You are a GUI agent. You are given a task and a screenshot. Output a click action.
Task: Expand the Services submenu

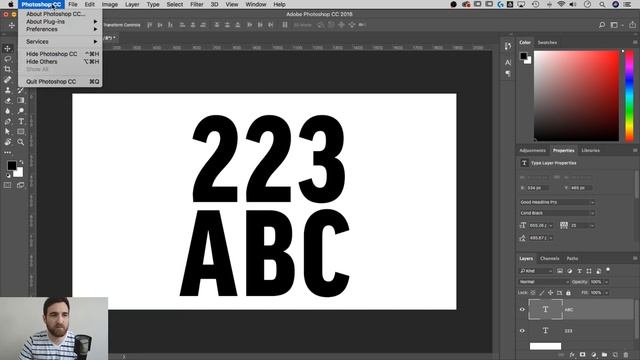tap(60, 42)
